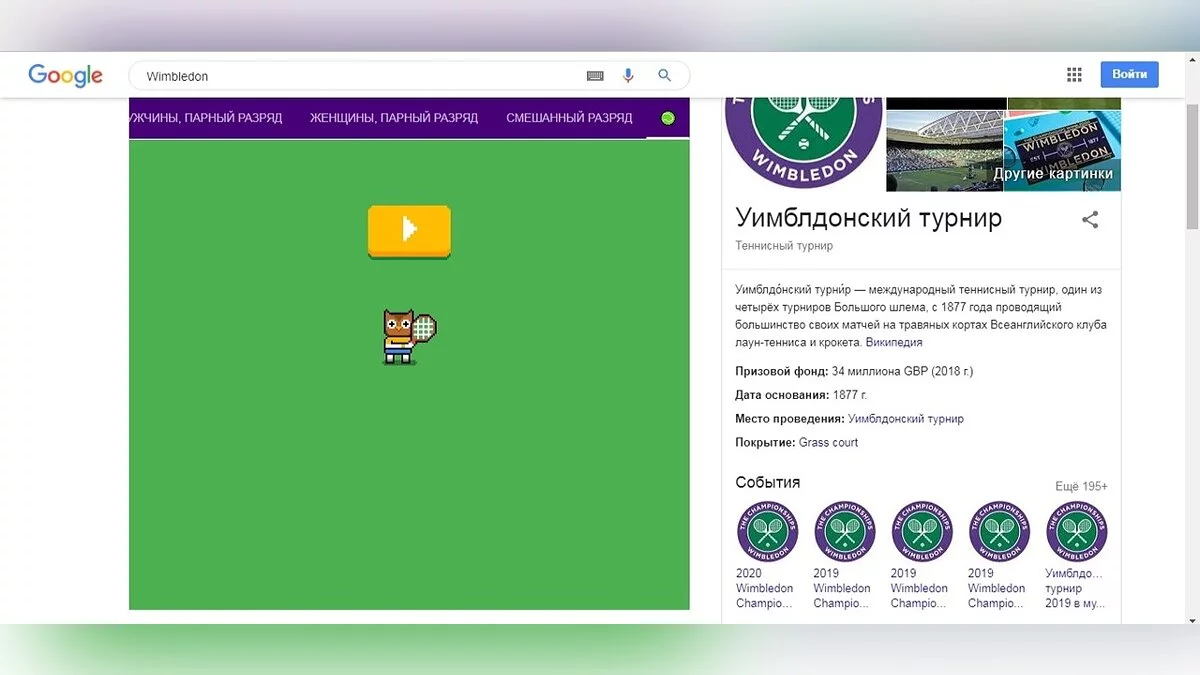Click the События section heading
Viewport: 1200px width, 675px height.
point(767,482)
